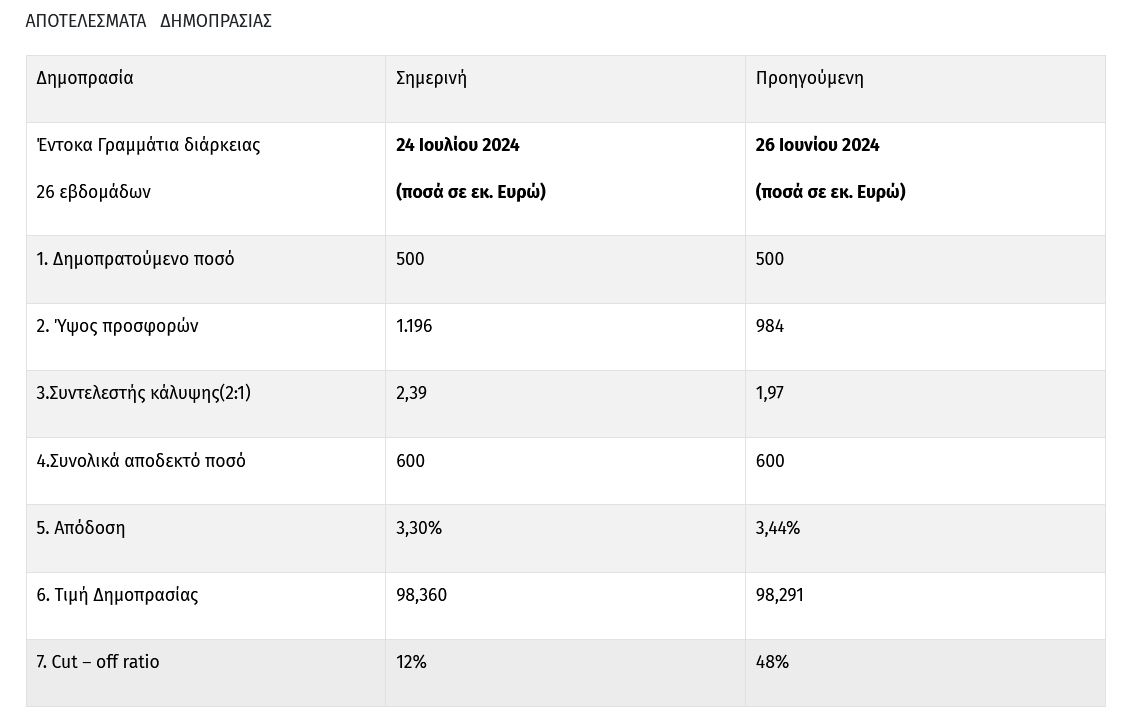Select today's yield value 3,30%
The height and width of the screenshot is (725, 1124).
[418, 528]
